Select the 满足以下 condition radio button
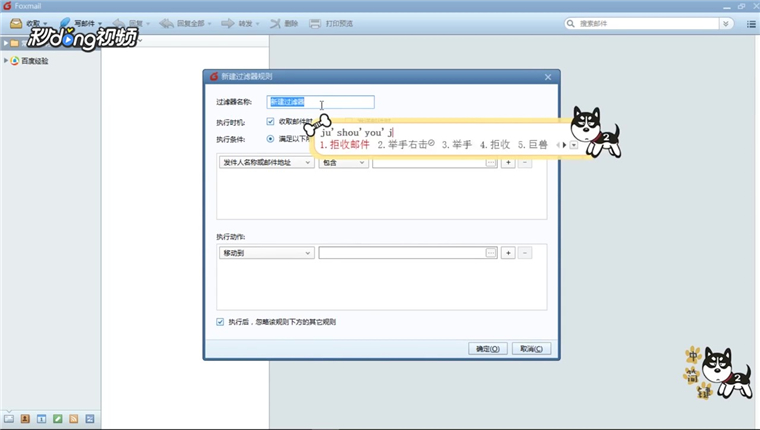 point(270,139)
